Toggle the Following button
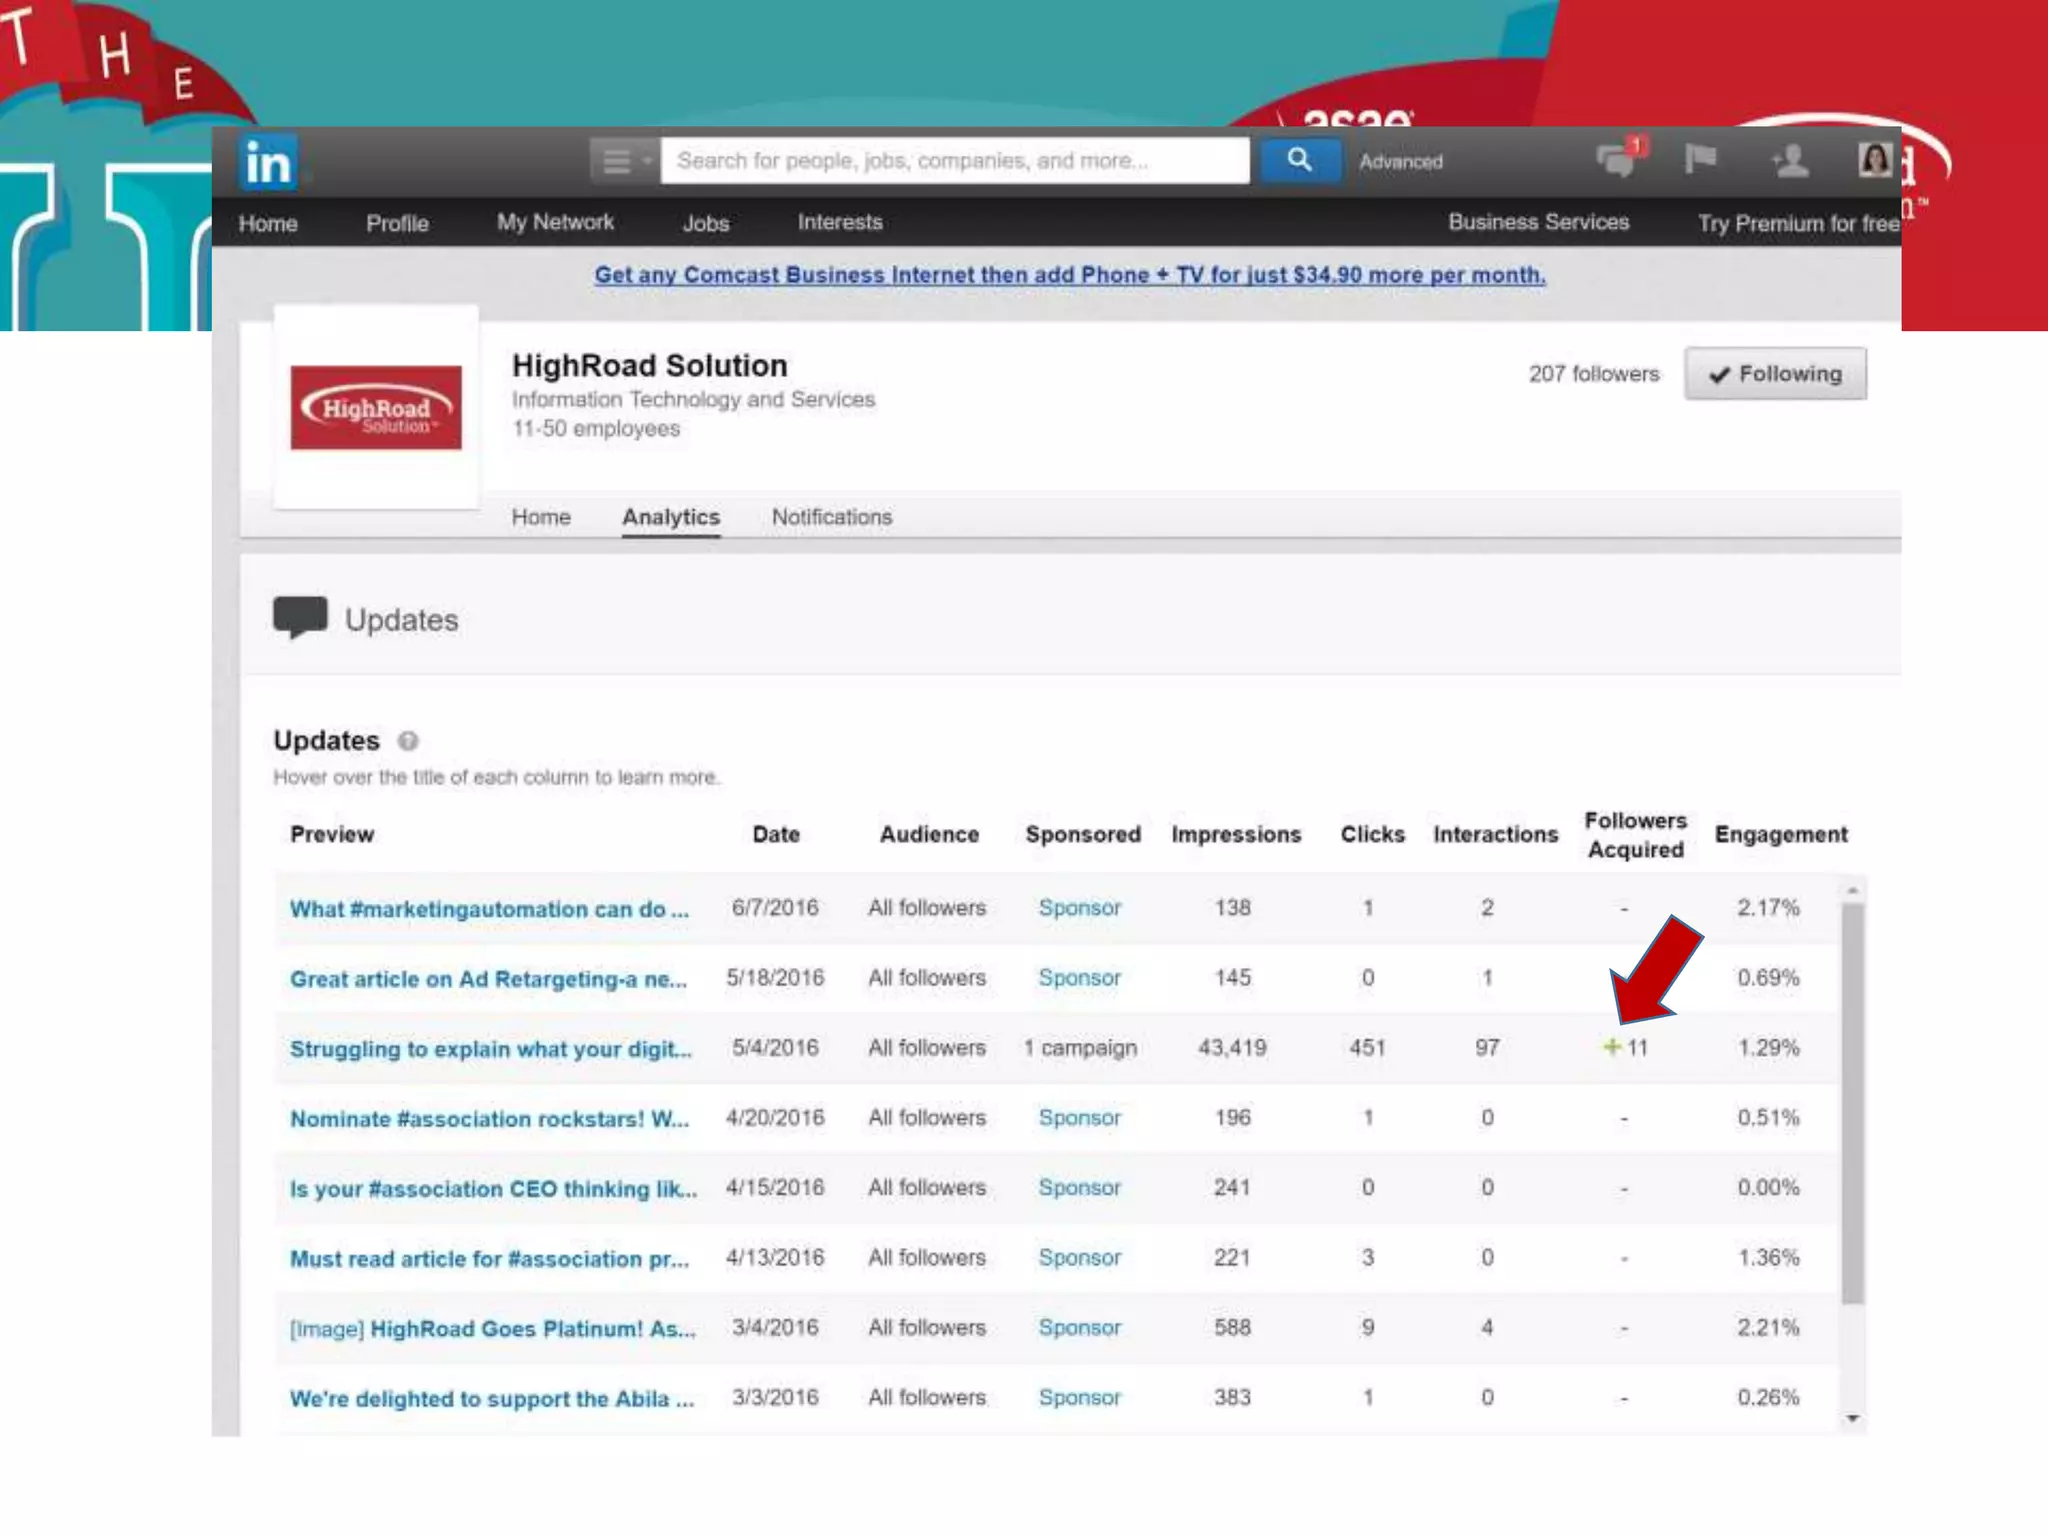Screen dimensions: 2048x1536 (1774, 374)
